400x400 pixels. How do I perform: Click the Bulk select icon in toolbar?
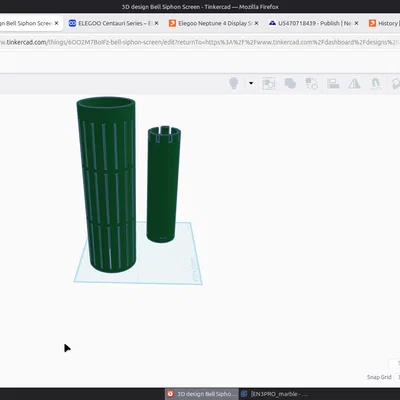point(268,83)
